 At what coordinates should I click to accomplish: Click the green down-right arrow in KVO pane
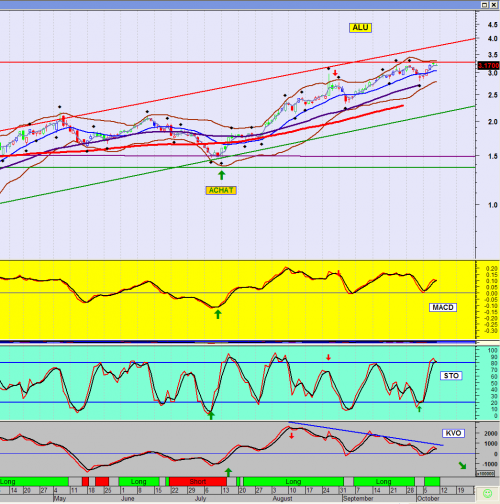pos(462,465)
